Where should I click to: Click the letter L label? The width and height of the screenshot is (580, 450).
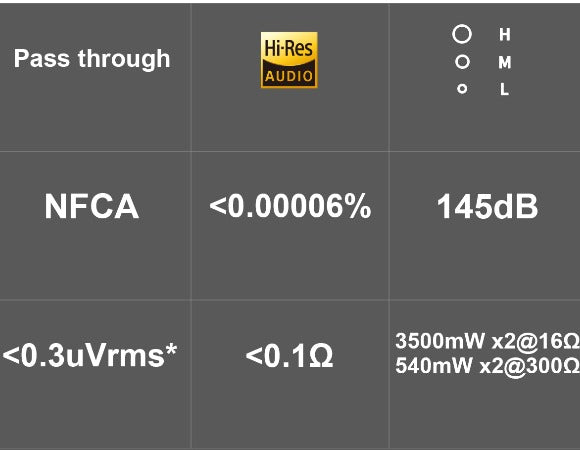click(505, 89)
